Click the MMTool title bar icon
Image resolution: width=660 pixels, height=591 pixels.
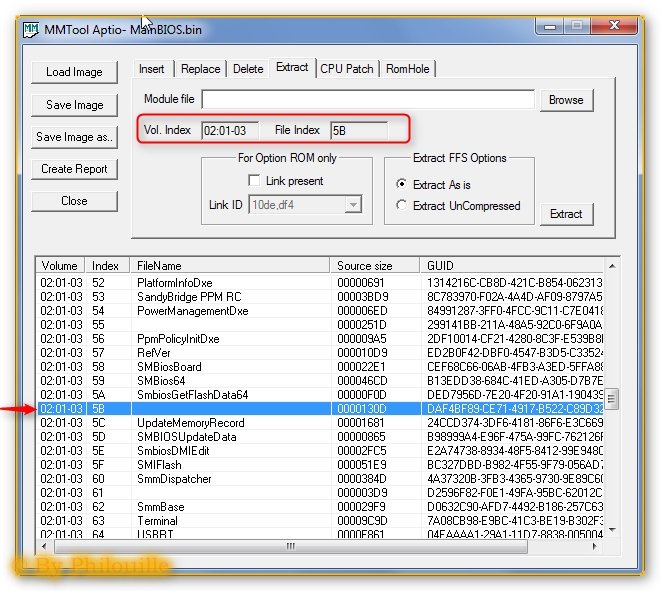click(x=30, y=29)
